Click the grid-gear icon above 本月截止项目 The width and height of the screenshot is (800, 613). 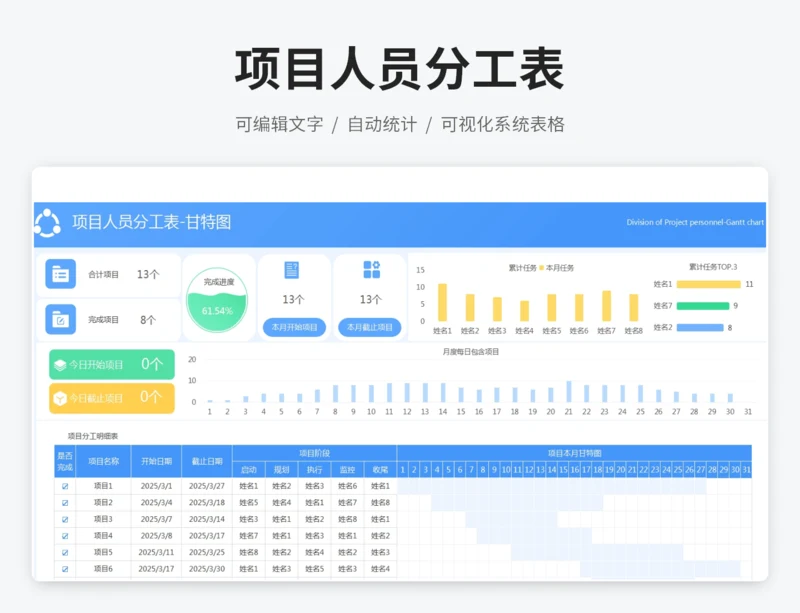point(371,269)
